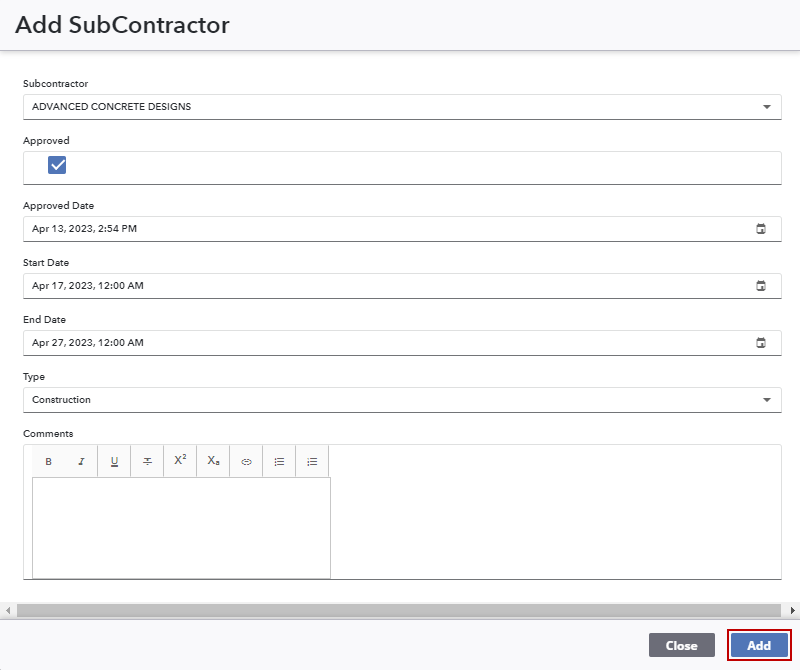Toggle superscript in Comments toolbar
Viewport: 800px width, 670px height.
[x=180, y=461]
